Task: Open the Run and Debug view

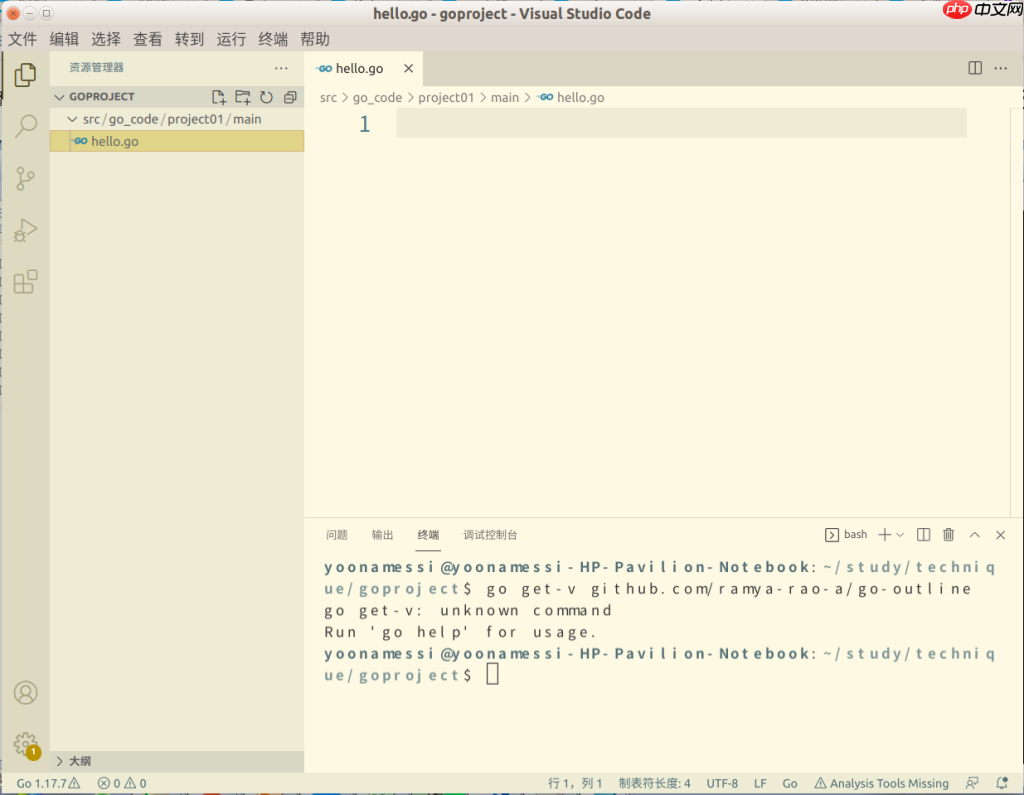Action: (25, 230)
